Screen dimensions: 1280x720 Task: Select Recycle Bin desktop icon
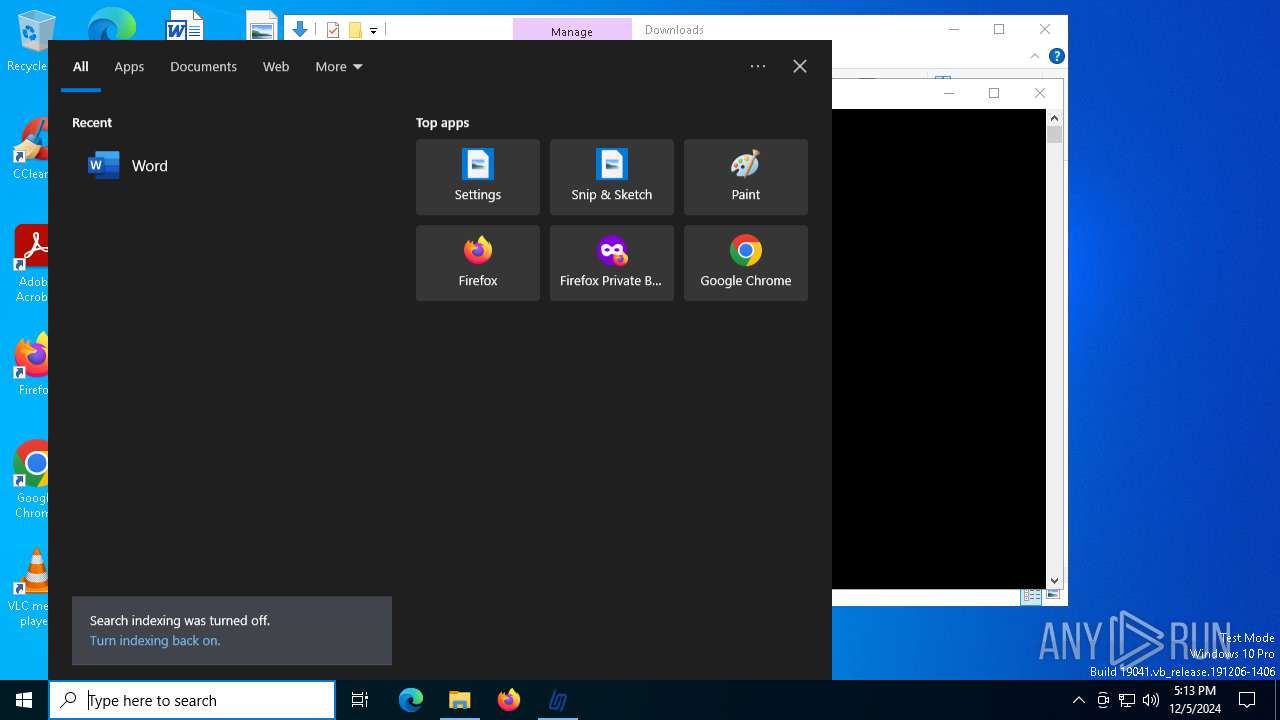(x=31, y=42)
